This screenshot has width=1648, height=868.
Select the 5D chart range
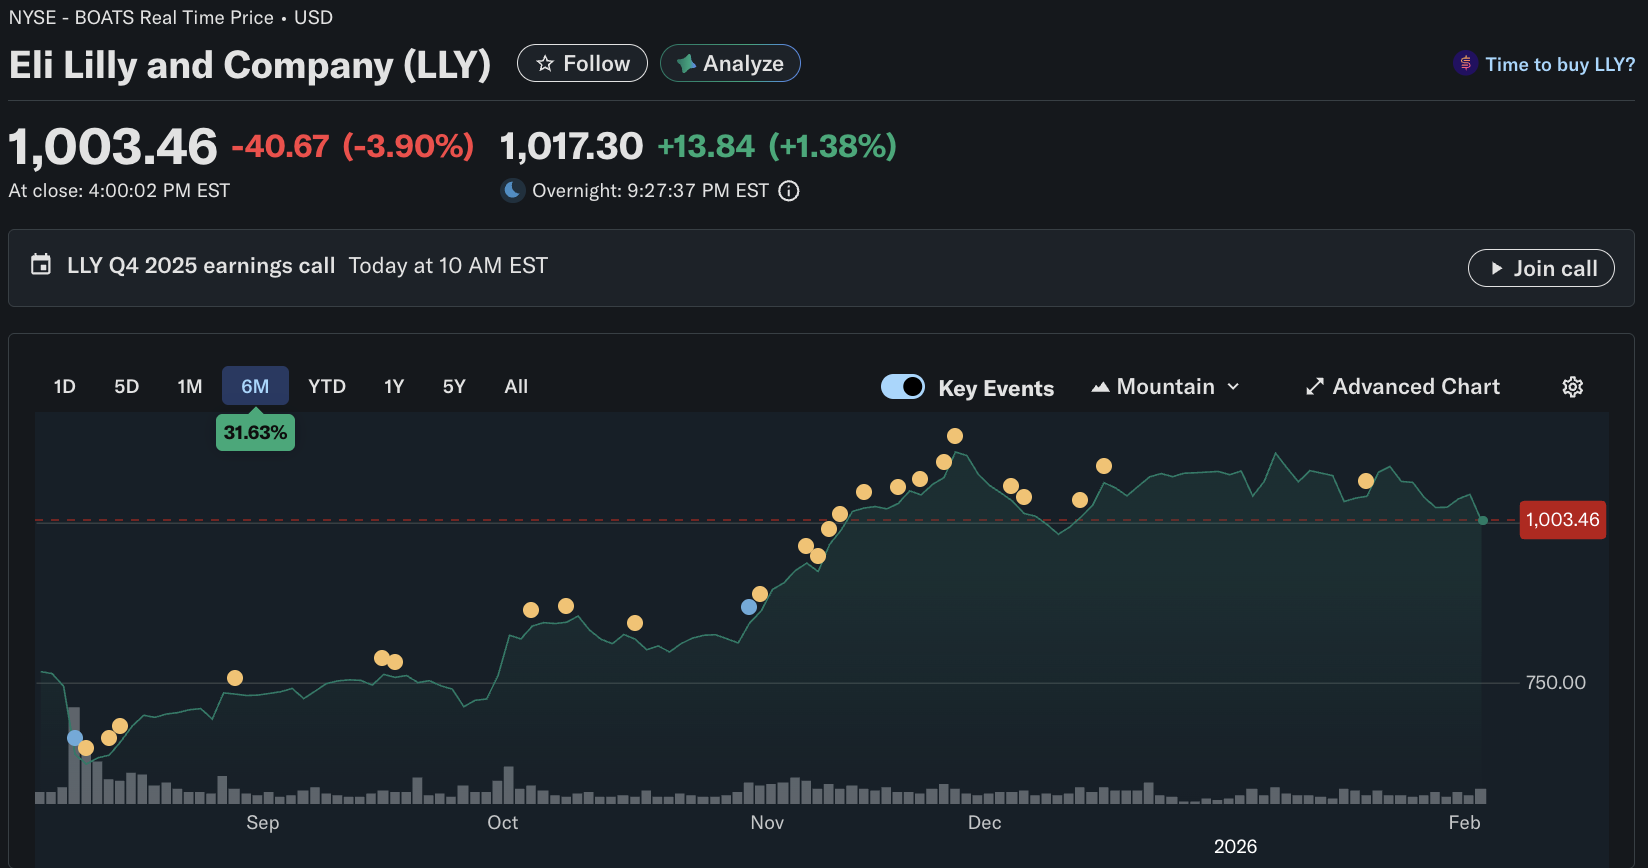126,386
